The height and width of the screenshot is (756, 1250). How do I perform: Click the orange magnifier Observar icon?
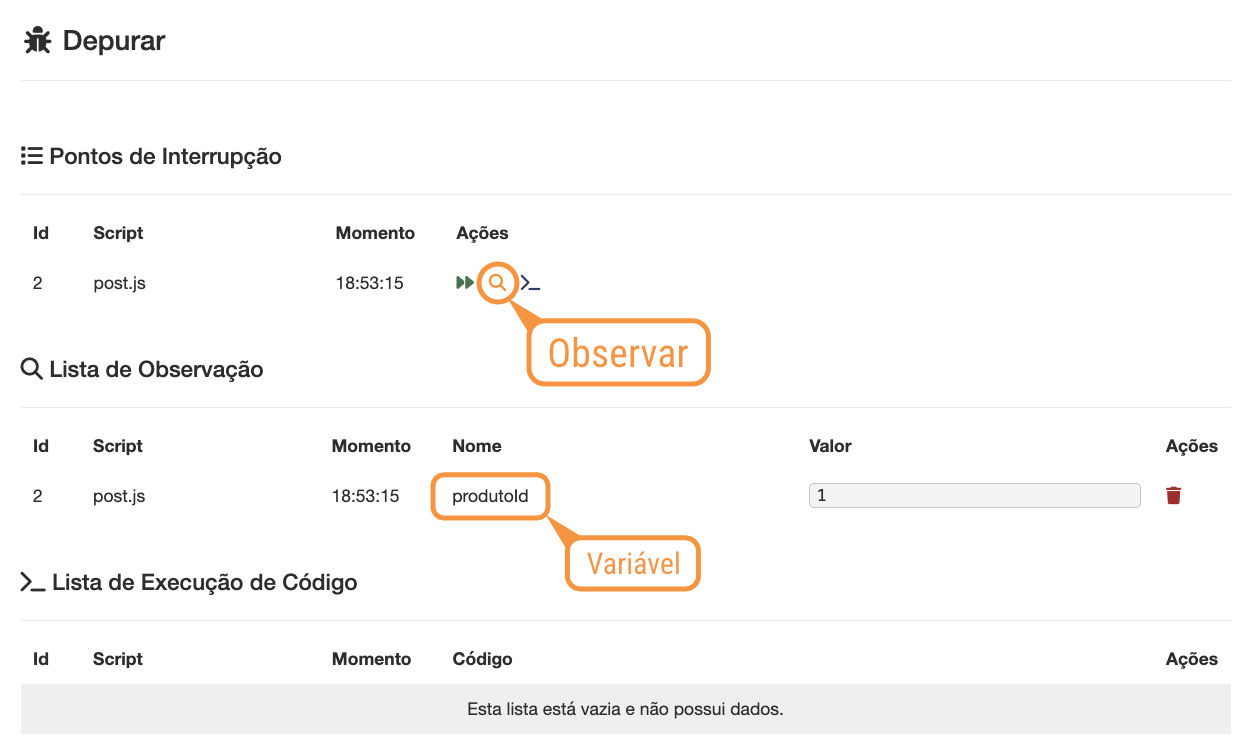pos(497,283)
